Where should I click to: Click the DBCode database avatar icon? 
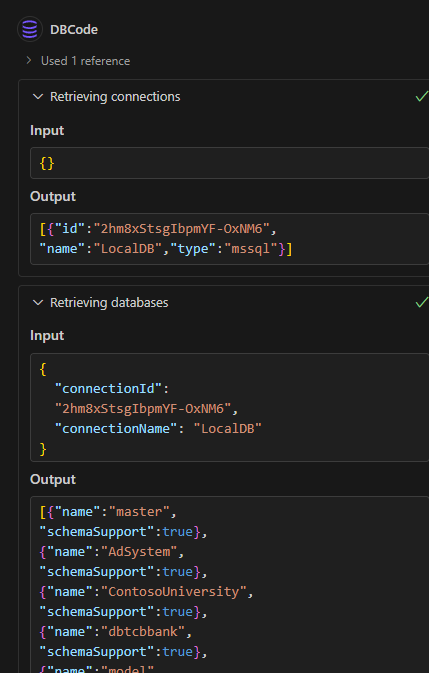click(x=30, y=29)
